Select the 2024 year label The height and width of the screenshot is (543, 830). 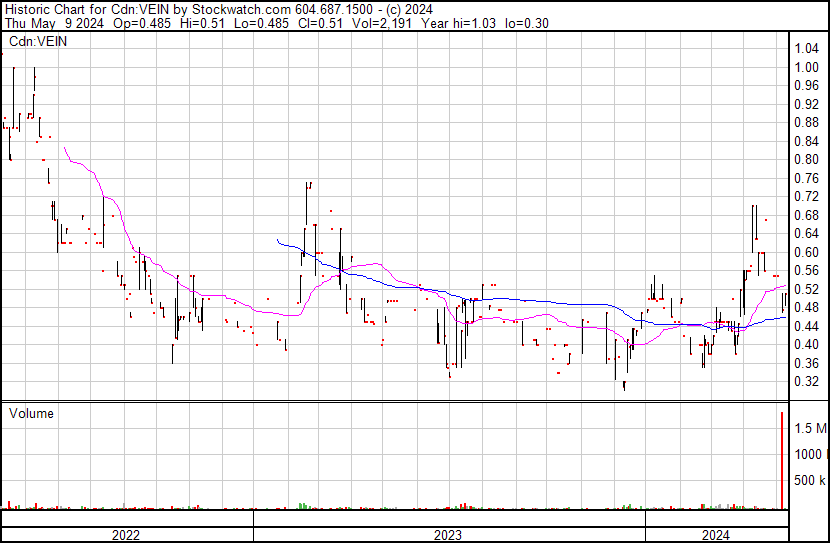716,535
